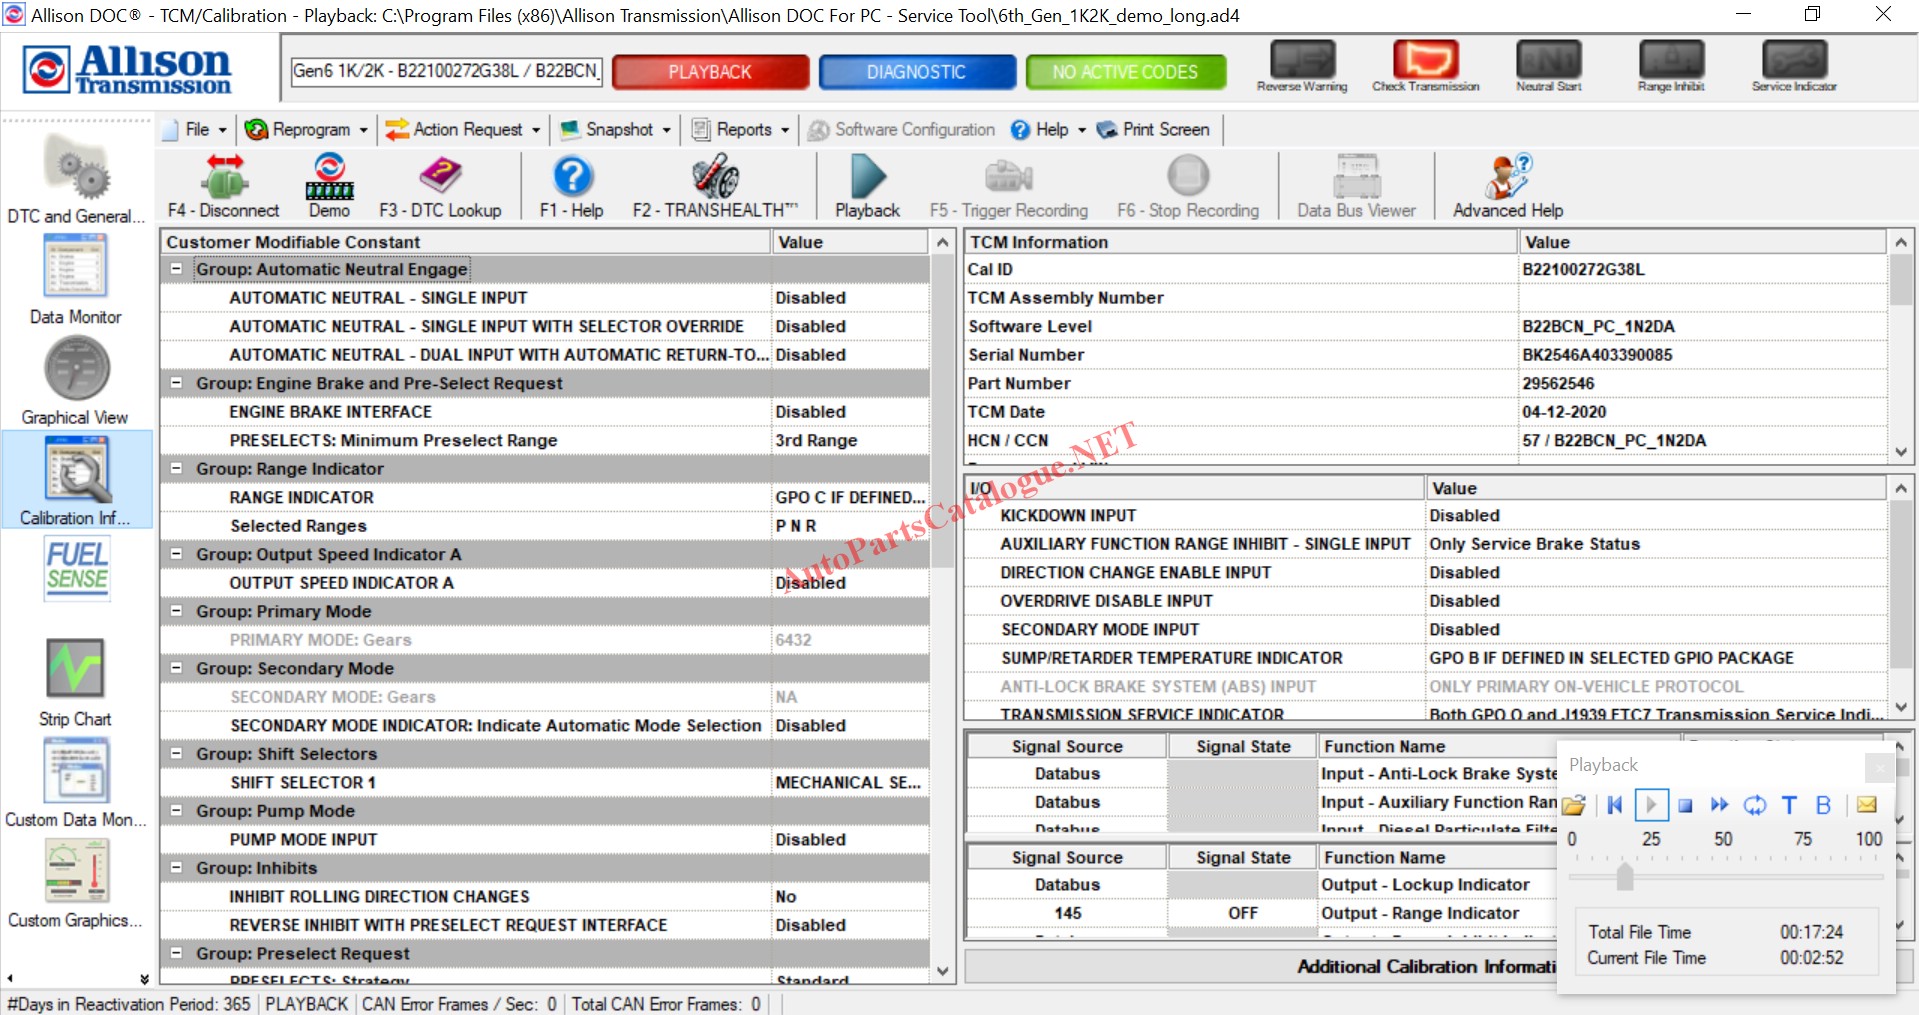The image size is (1919, 1015).
Task: Toggle the T button in Playback panel
Action: point(1789,805)
